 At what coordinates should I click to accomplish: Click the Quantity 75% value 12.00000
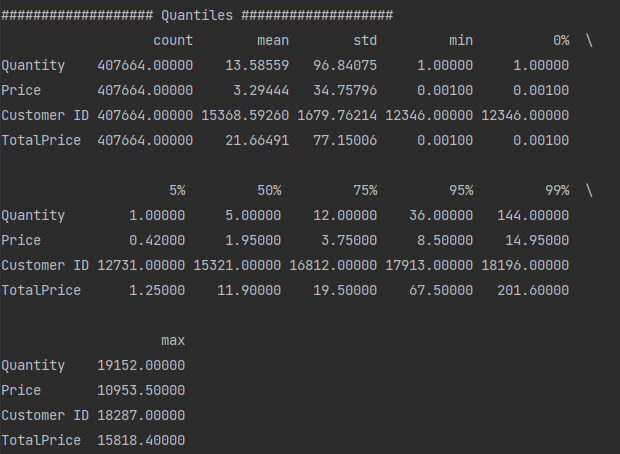click(x=345, y=215)
